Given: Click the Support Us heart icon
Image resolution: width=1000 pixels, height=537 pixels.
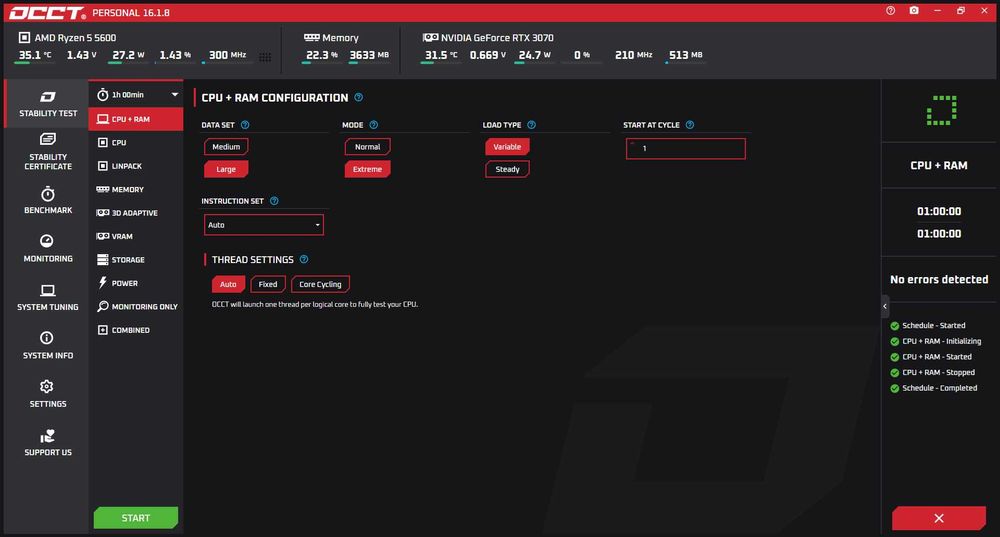Looking at the screenshot, I should (x=48, y=437).
